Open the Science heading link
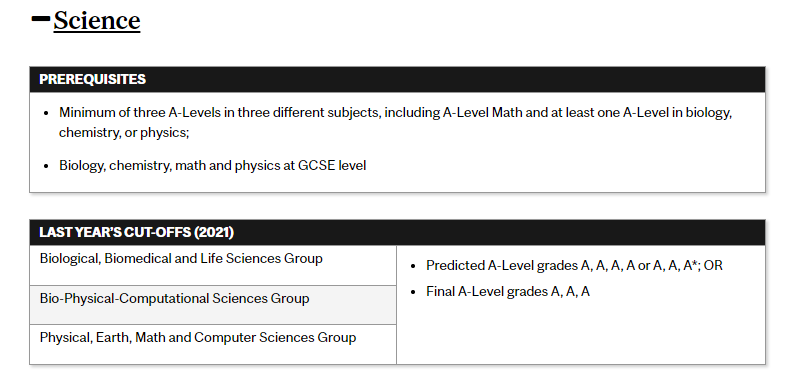The height and width of the screenshot is (385, 790). click(97, 21)
